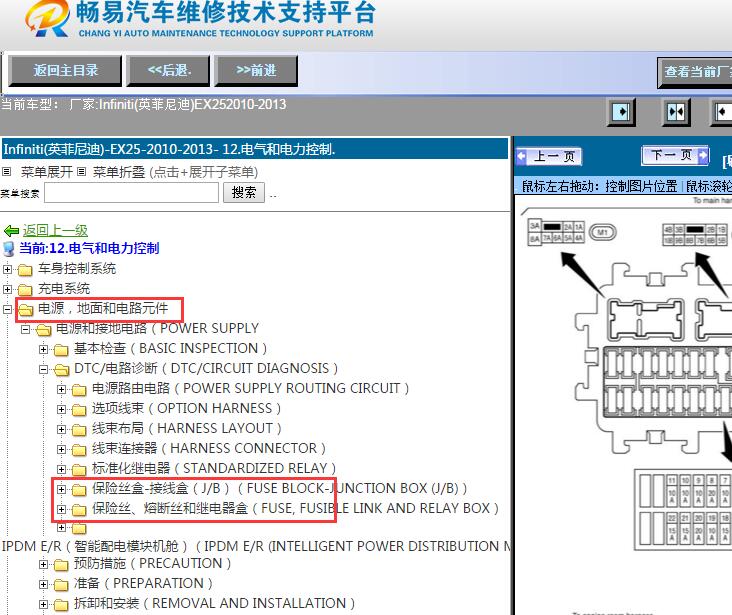The image size is (732, 615).
Task: Click the M1 connector in diagram
Action: [603, 232]
